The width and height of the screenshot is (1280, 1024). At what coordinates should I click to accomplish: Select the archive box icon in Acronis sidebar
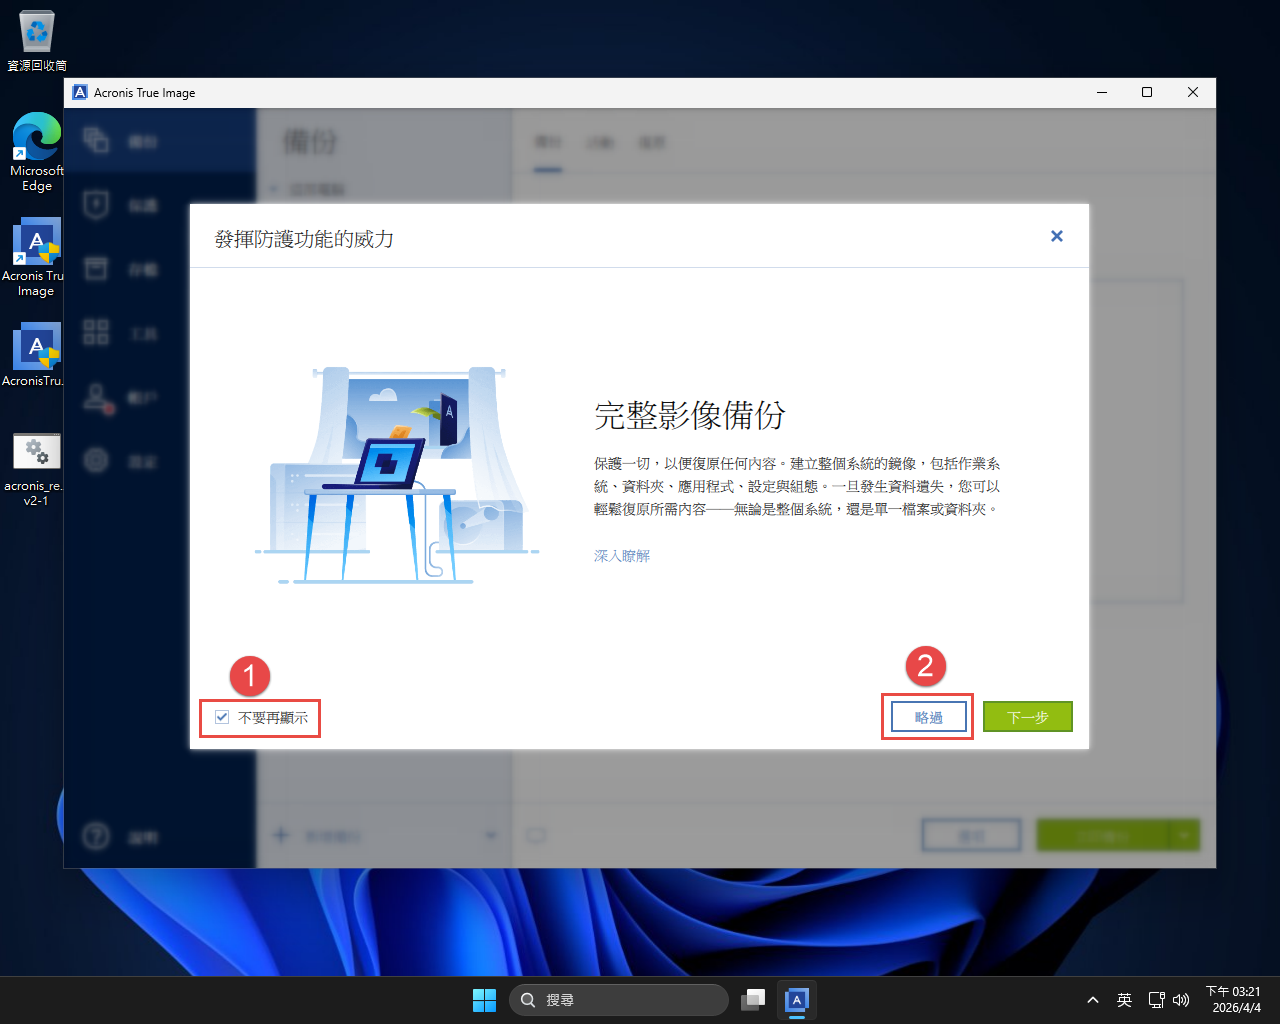click(x=96, y=268)
